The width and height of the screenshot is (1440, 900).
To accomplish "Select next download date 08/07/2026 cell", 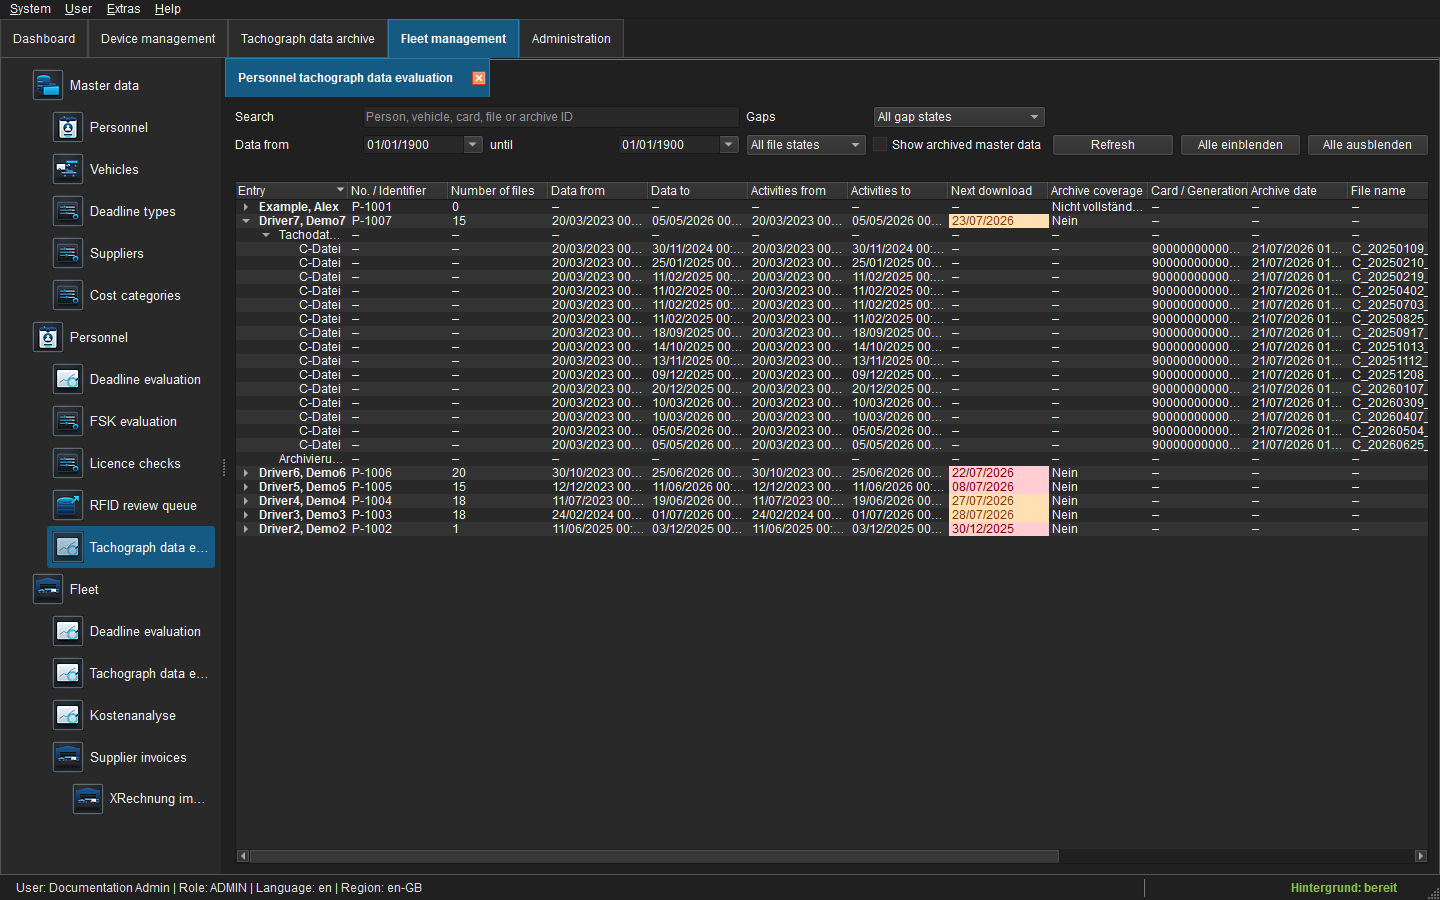I will pos(998,487).
